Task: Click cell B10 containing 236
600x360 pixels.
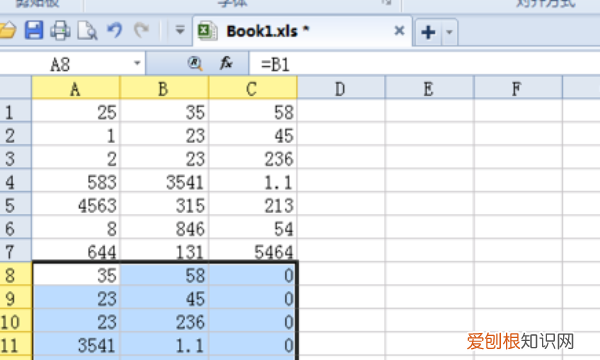Action: (164, 321)
